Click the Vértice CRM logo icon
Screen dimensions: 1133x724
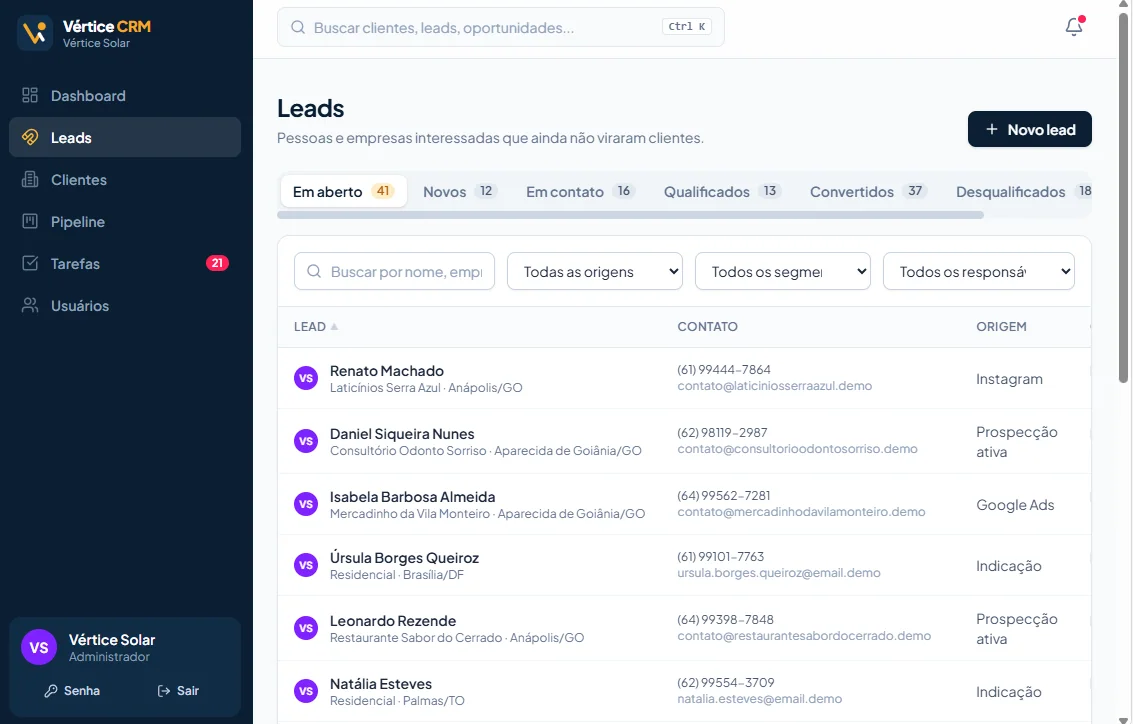coord(35,33)
